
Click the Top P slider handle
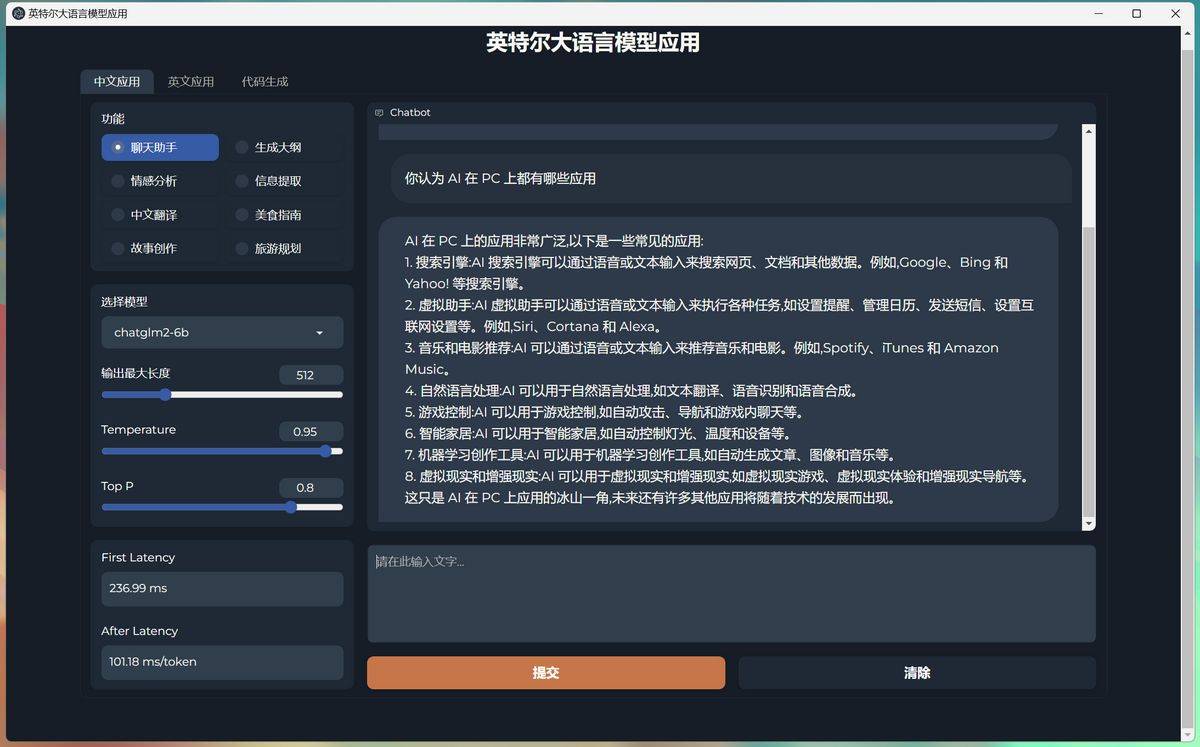click(291, 507)
